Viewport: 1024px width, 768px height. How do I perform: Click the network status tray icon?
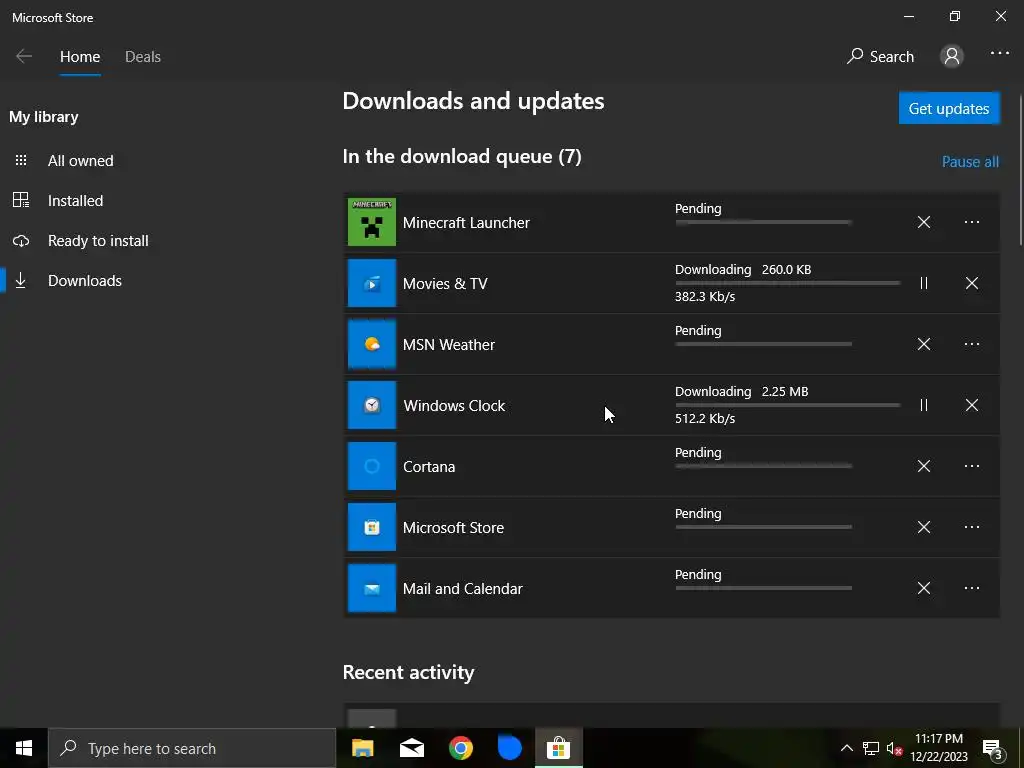click(x=871, y=748)
